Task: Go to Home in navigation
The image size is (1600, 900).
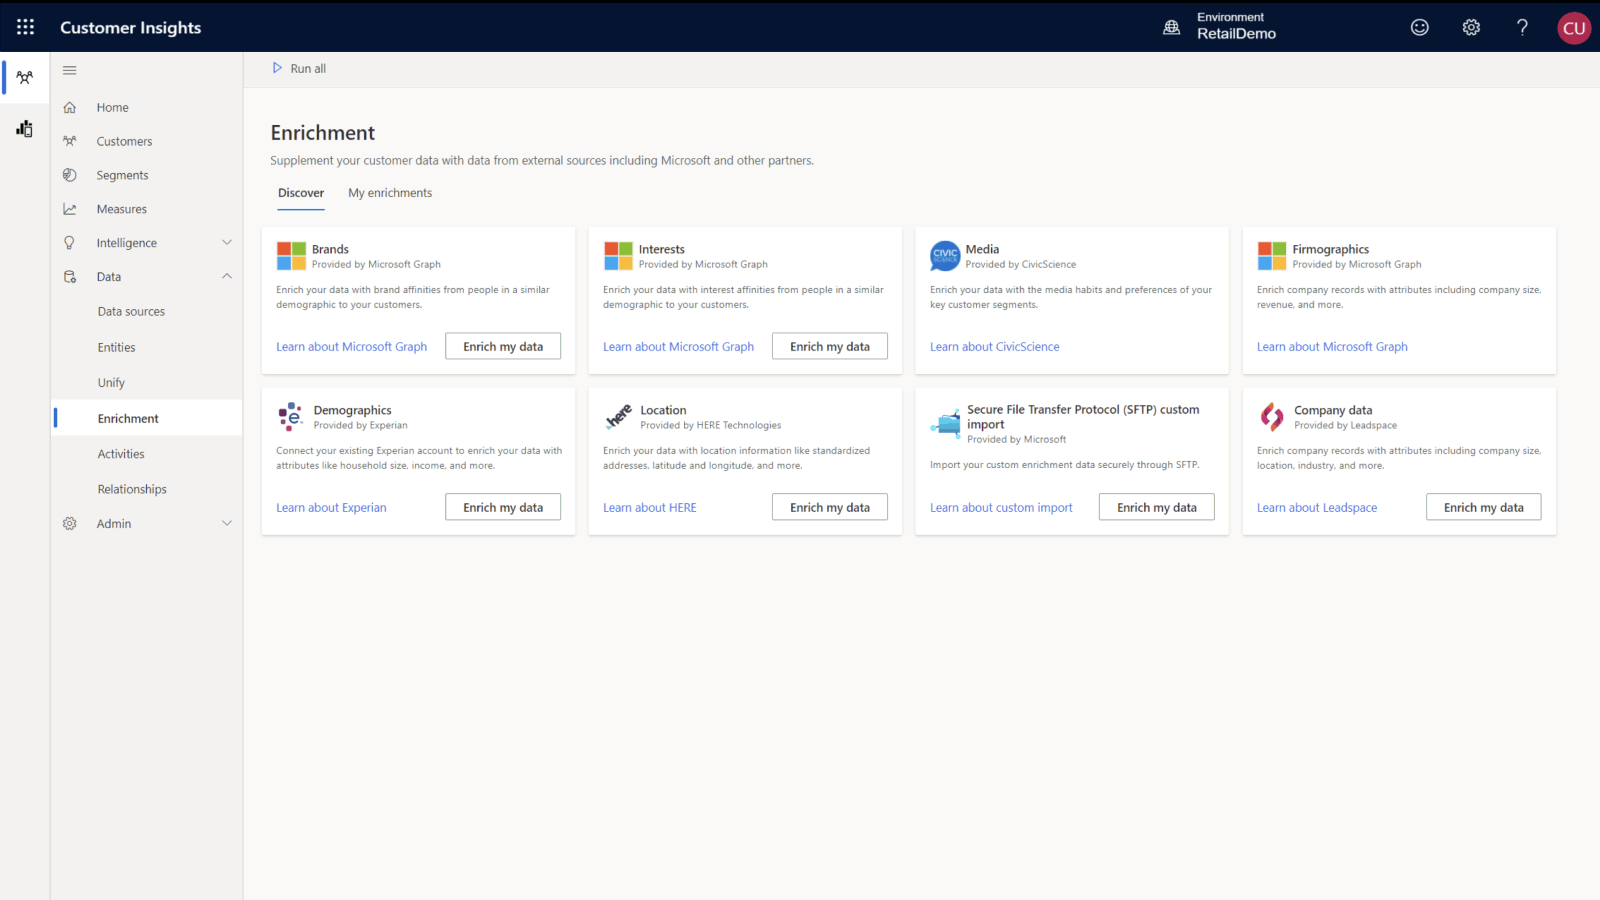Action: [112, 107]
